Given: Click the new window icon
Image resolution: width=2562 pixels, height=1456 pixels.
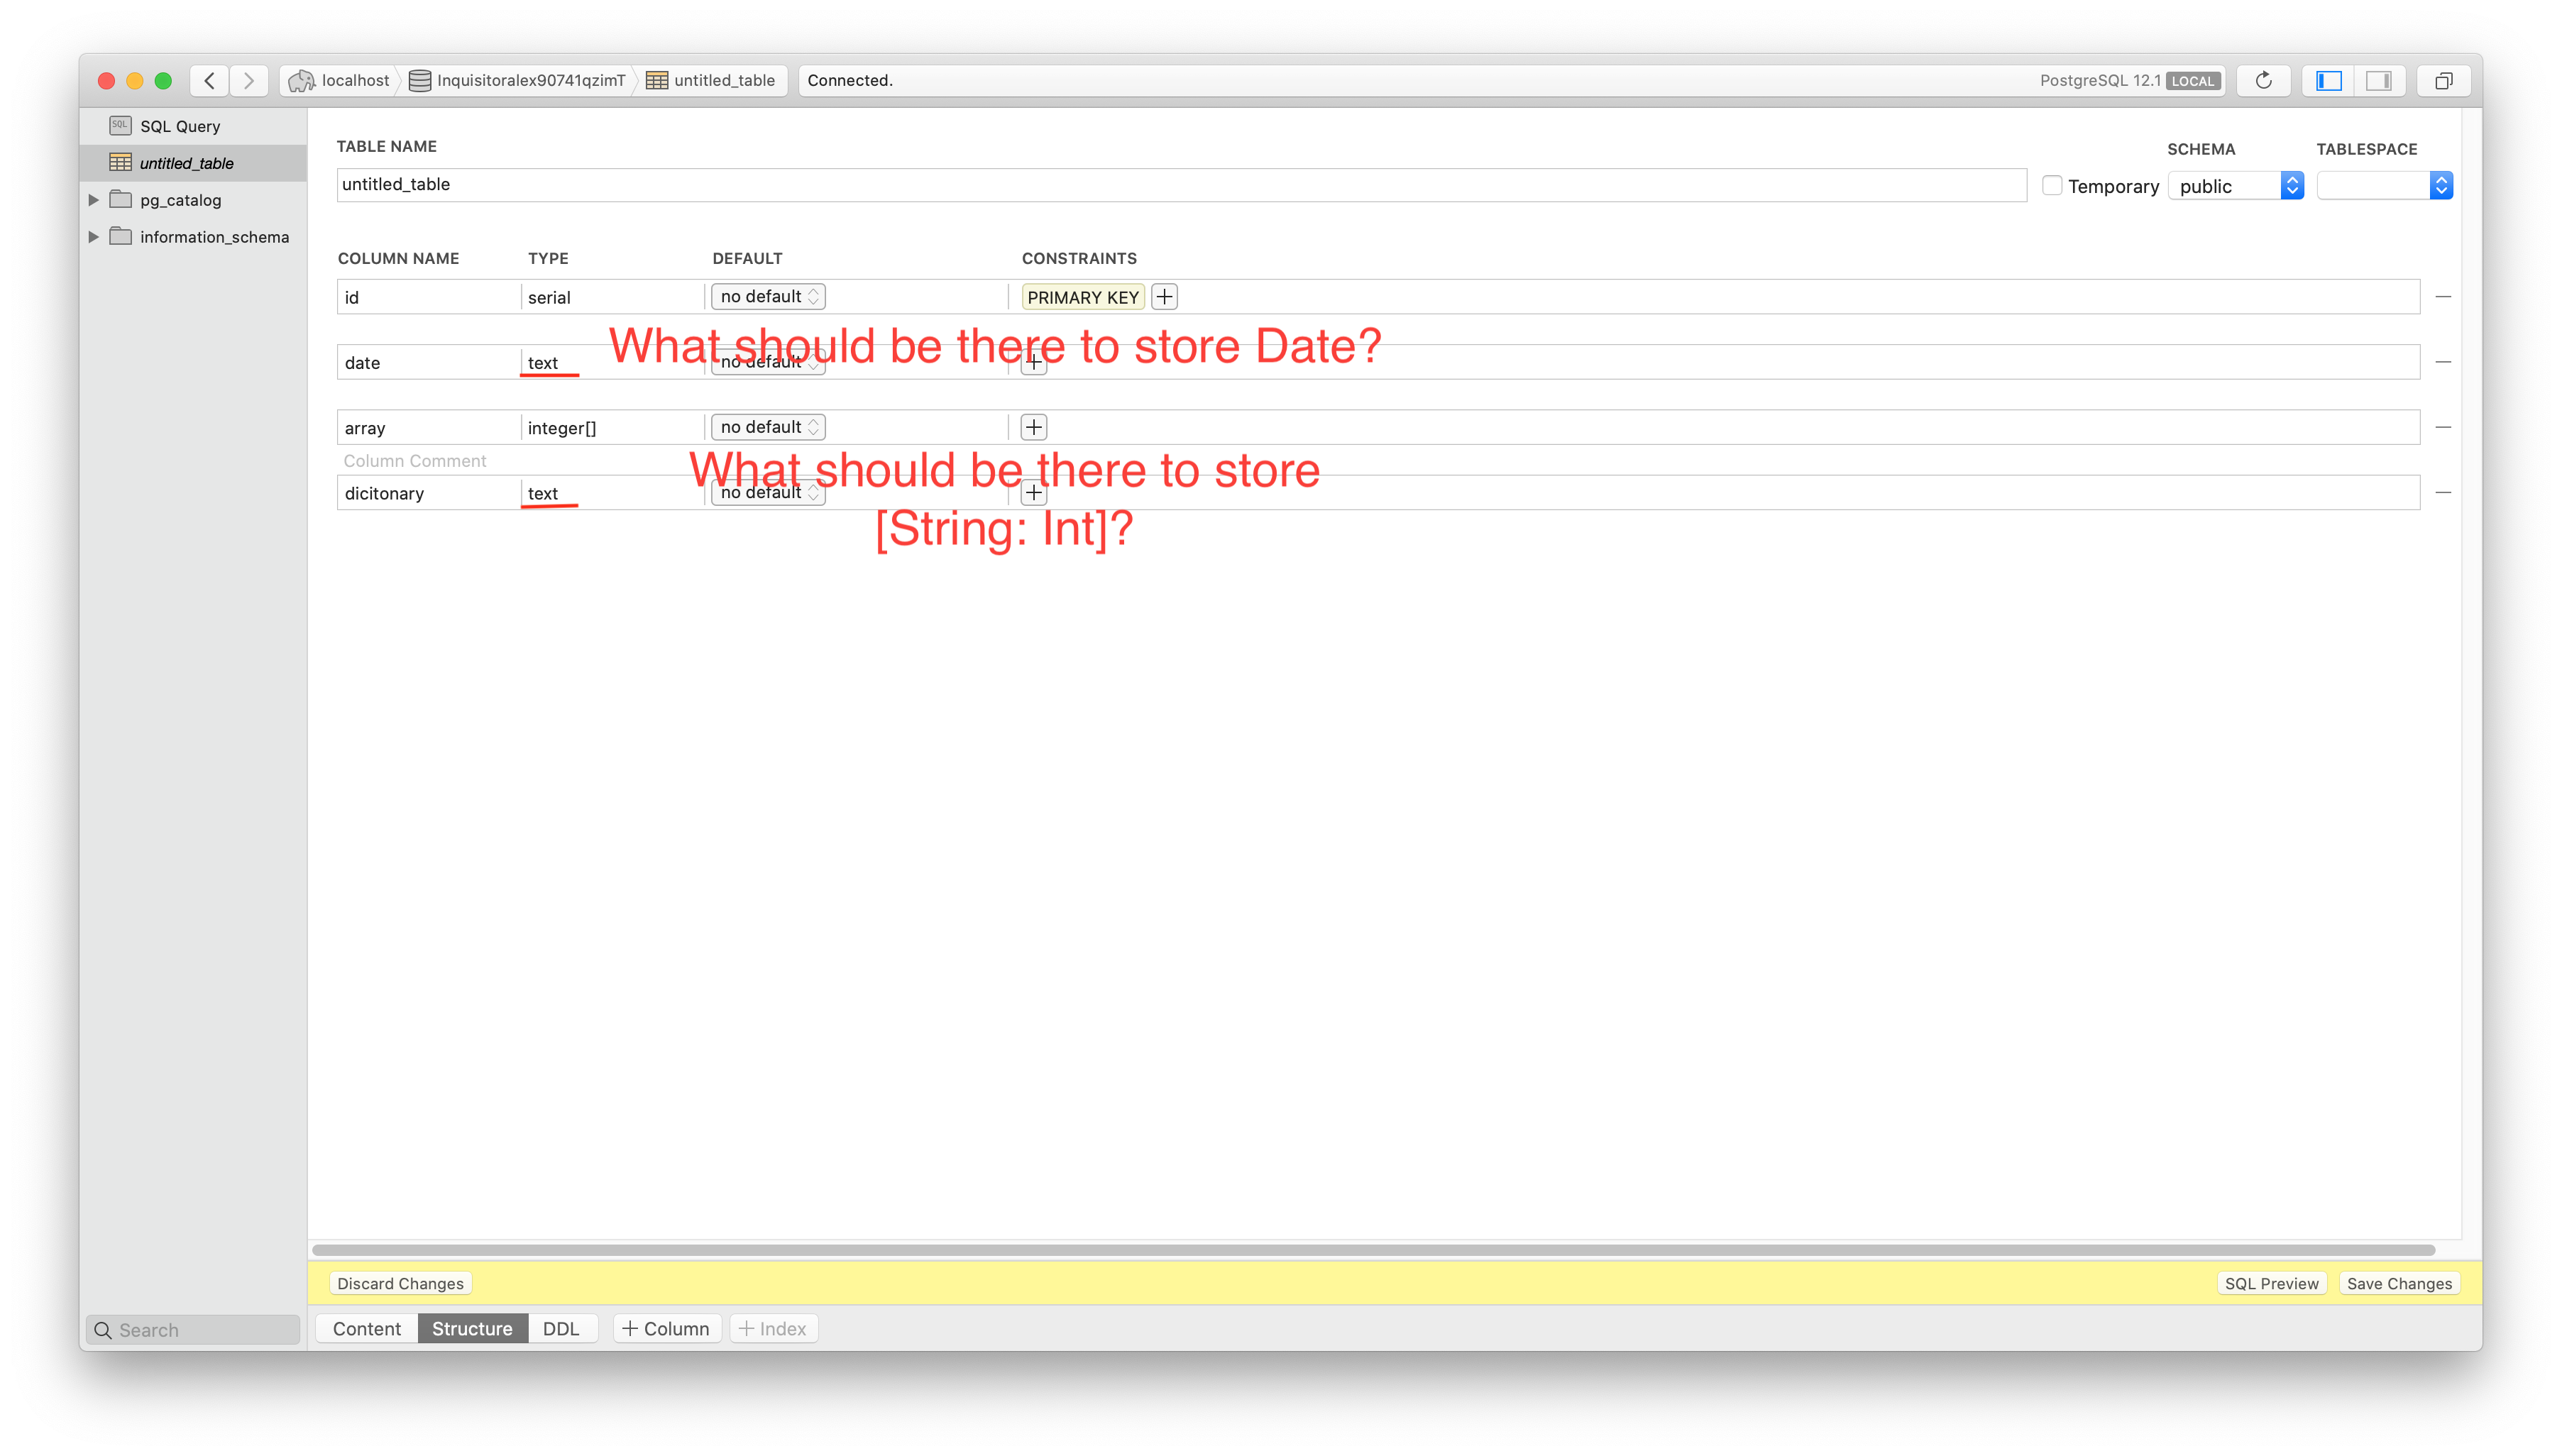Looking at the screenshot, I should pyautogui.click(x=2443, y=80).
